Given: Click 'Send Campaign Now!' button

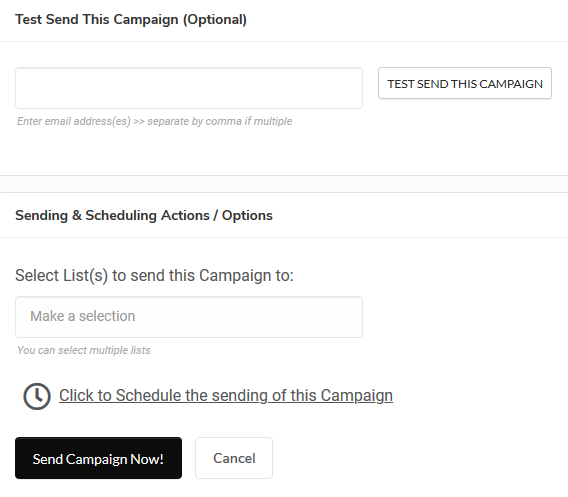Looking at the screenshot, I should (x=98, y=458).
